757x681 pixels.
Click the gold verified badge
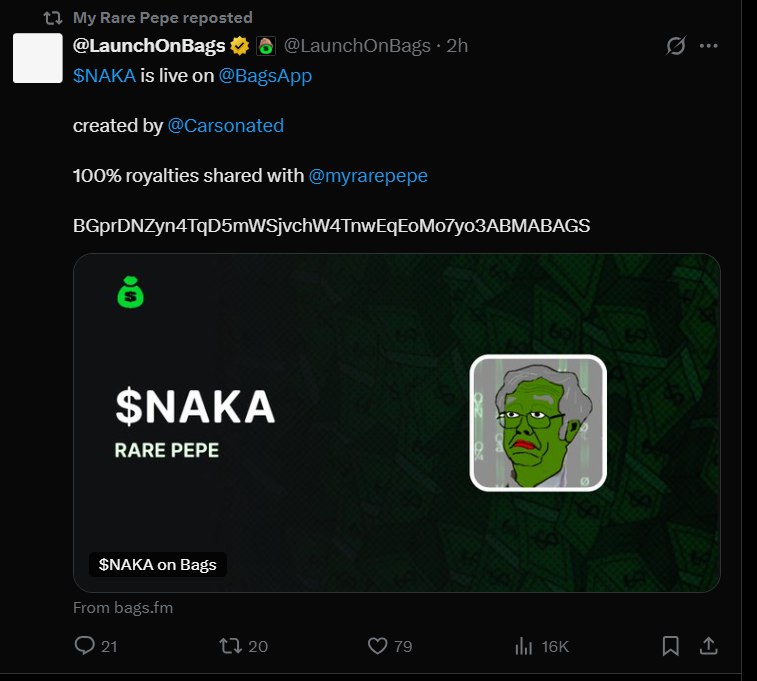point(240,46)
